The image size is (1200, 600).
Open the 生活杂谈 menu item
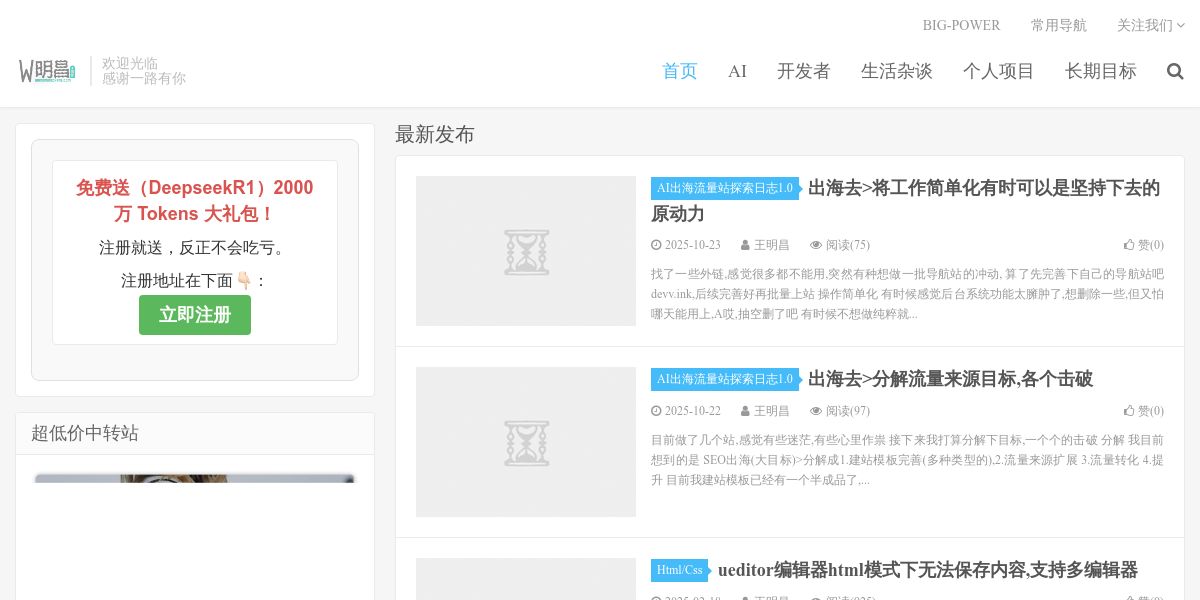point(897,71)
